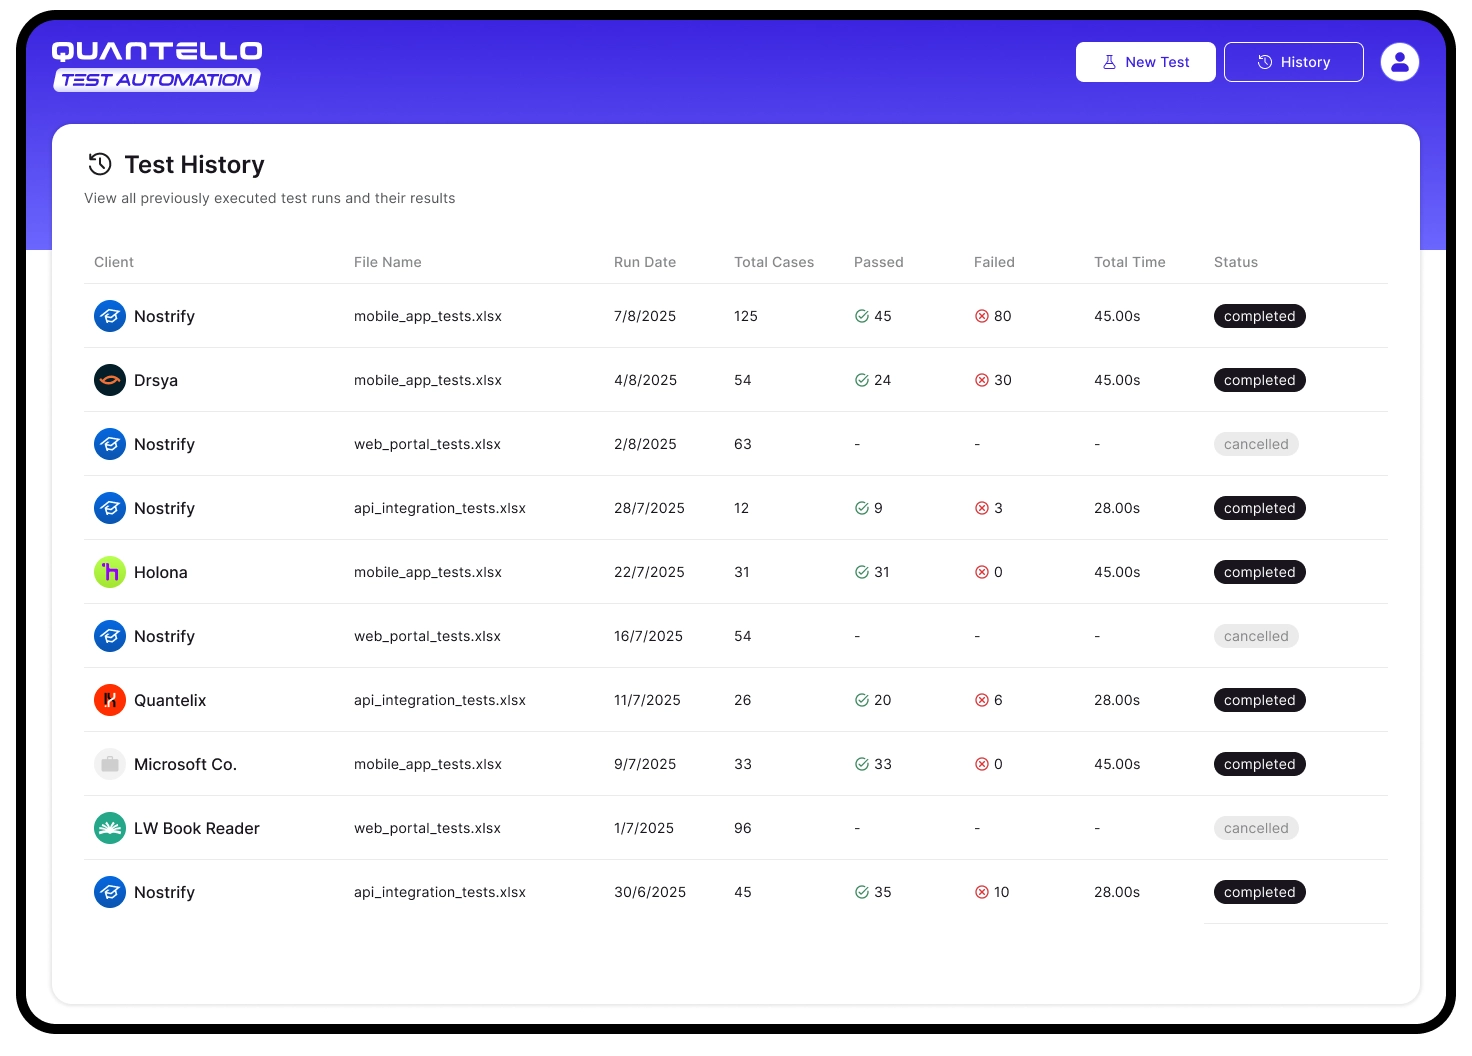Click the New Test button

coord(1145,62)
